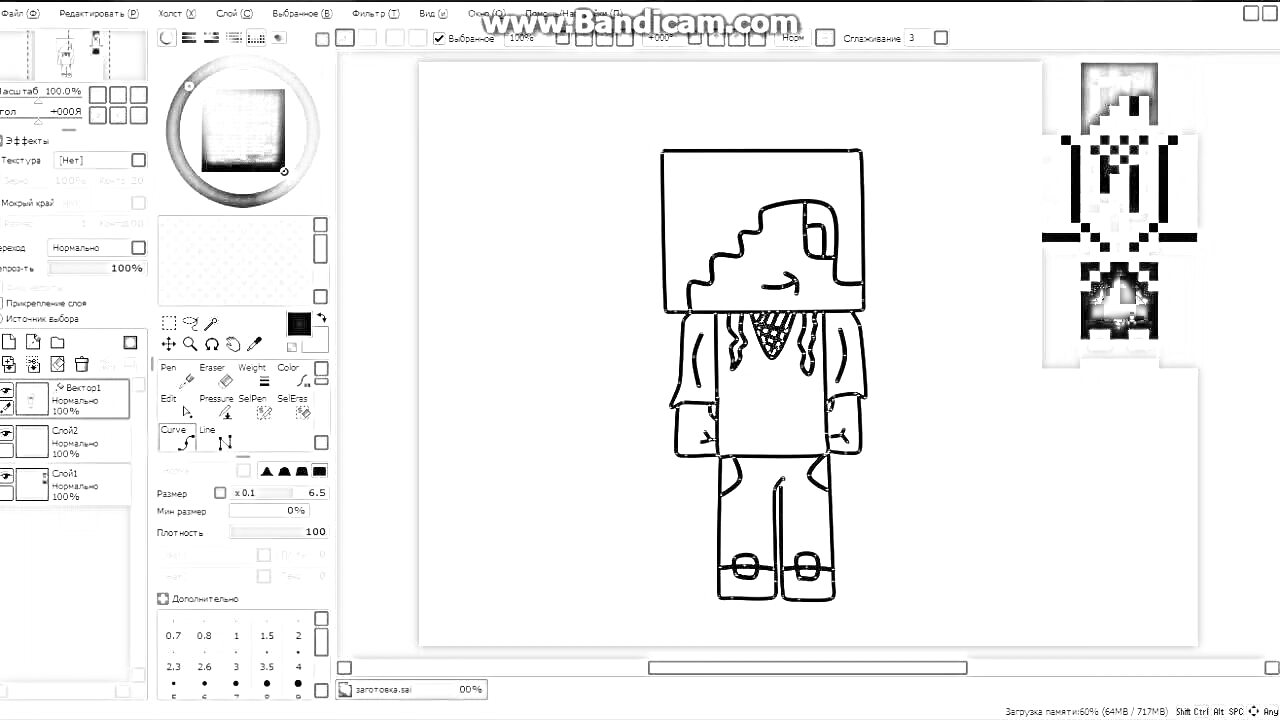Select the Edit control points tool
The height and width of the screenshot is (720, 1280).
177,406
